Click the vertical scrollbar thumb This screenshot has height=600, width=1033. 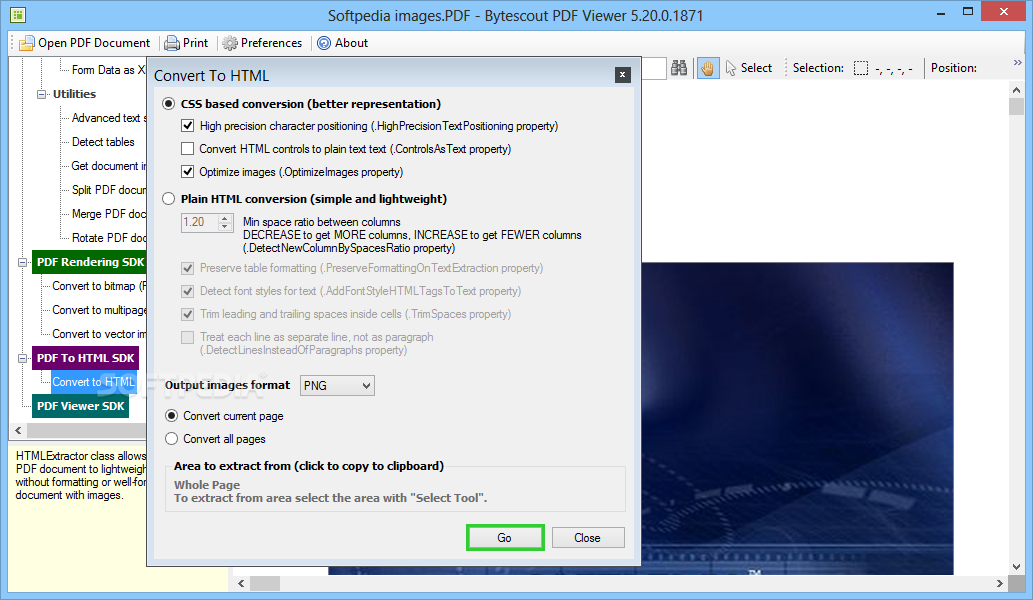[x=1017, y=107]
